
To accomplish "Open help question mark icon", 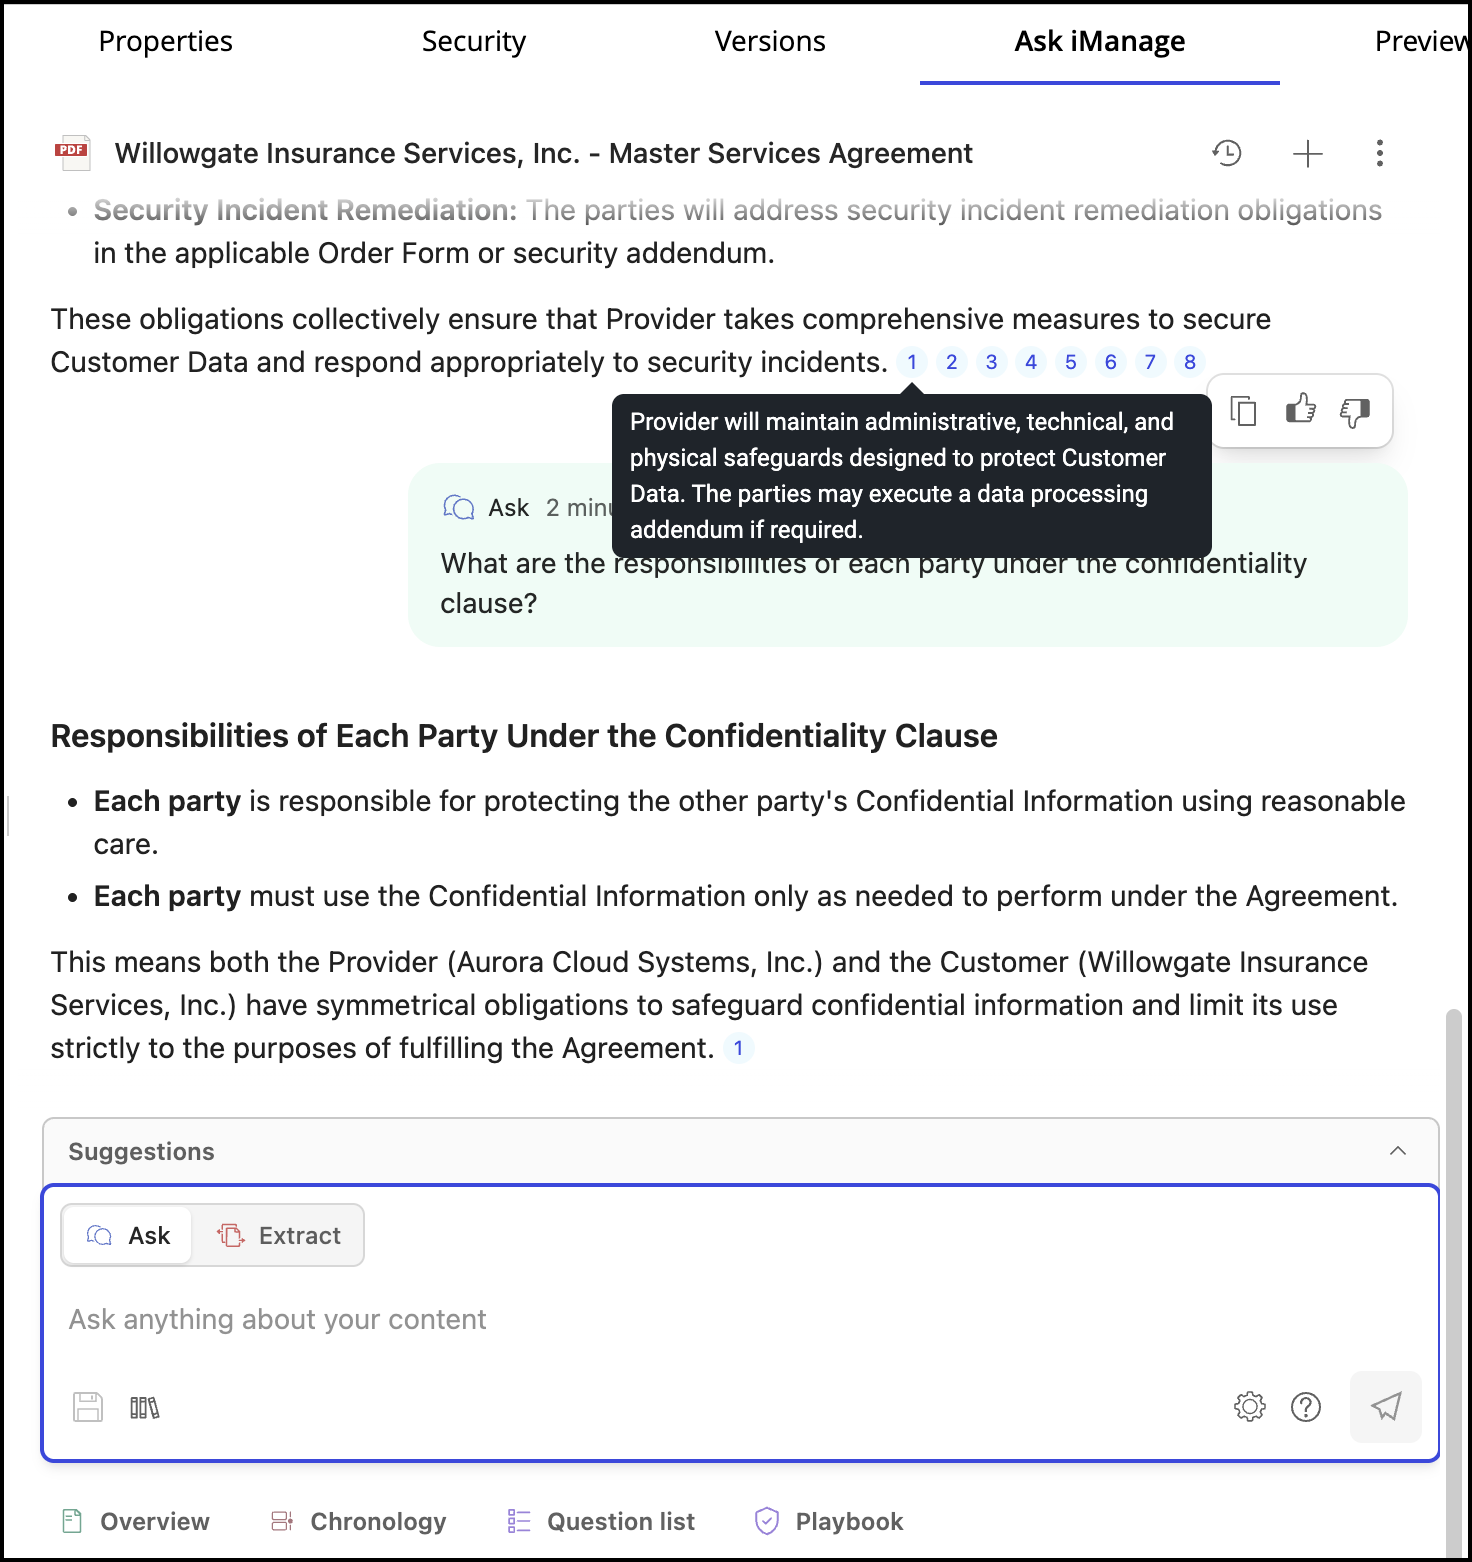I will tap(1306, 1407).
